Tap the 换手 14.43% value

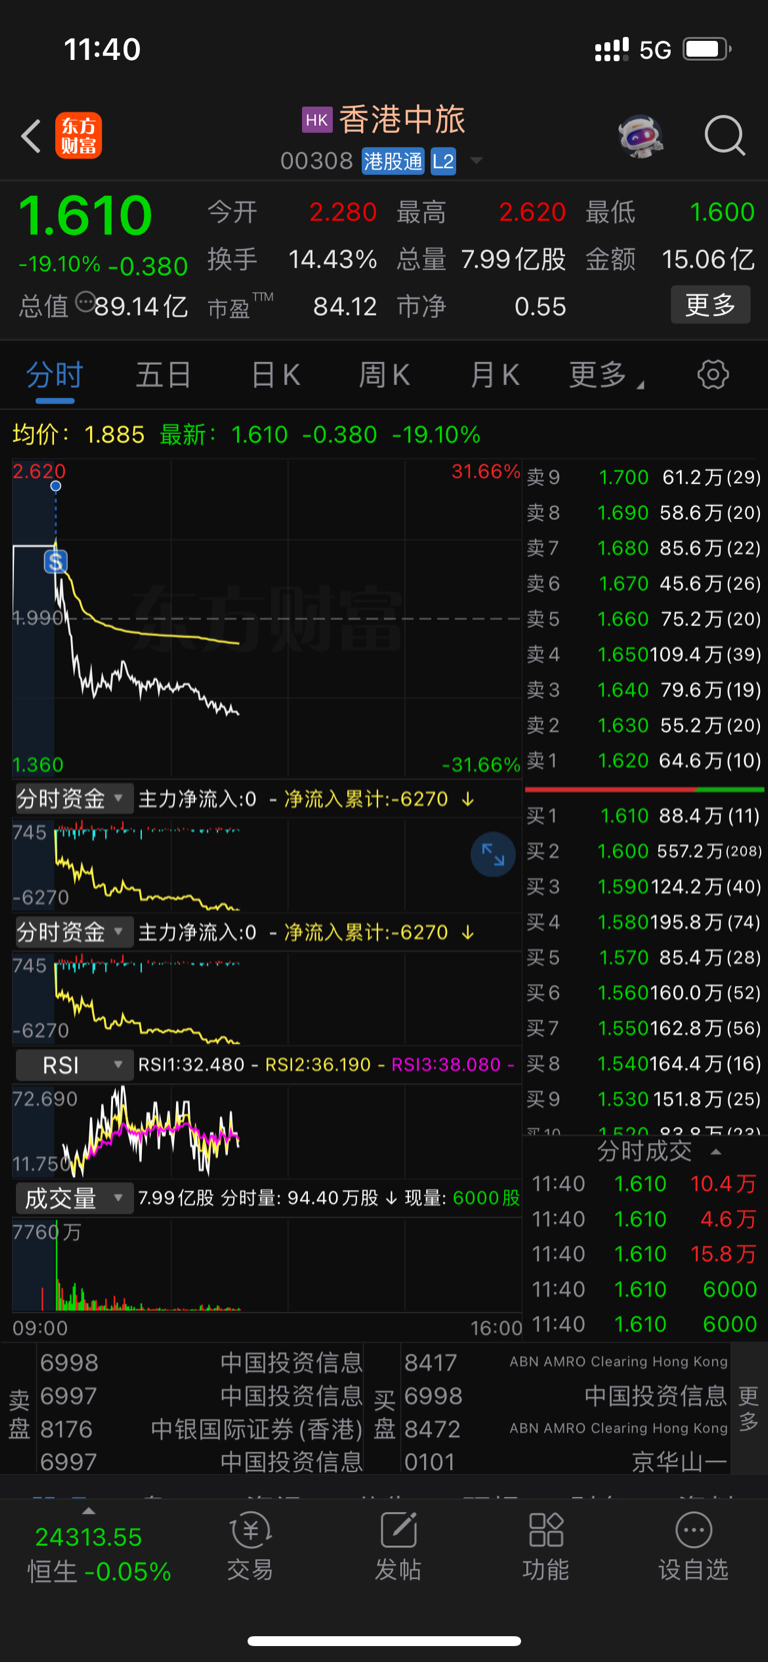click(x=333, y=259)
